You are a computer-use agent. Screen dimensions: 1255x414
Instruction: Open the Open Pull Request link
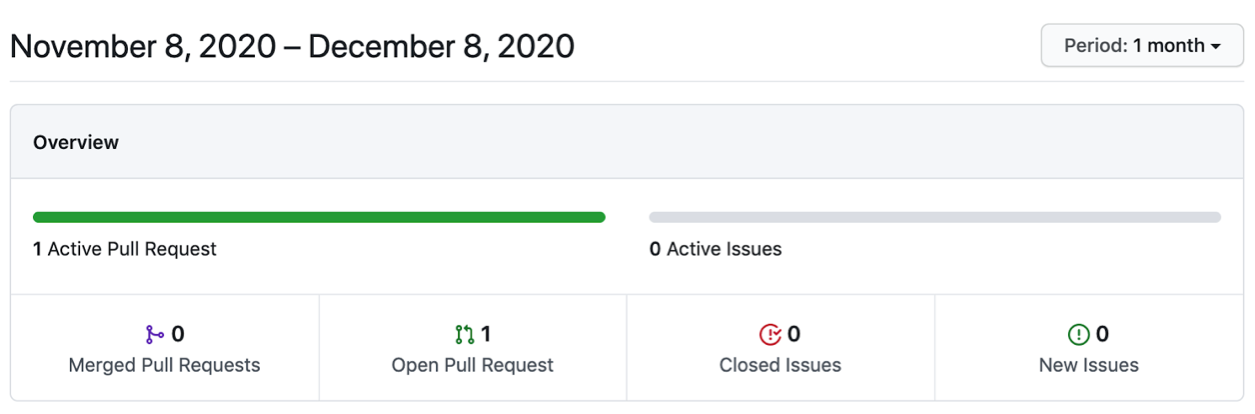tap(472, 365)
